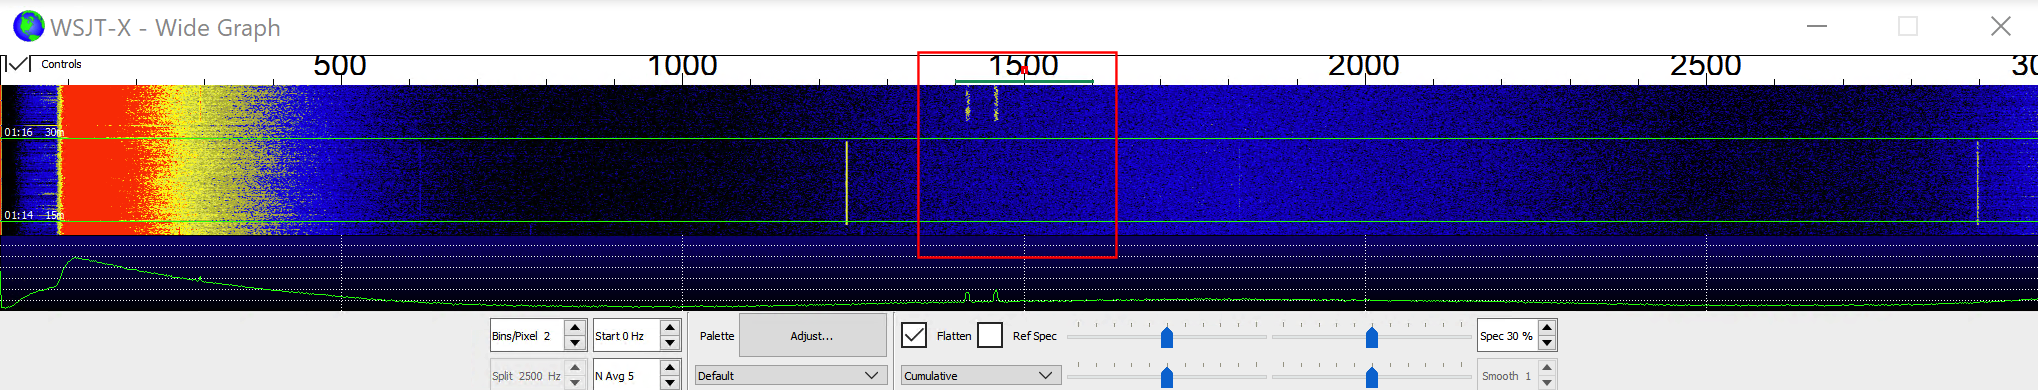Increase Bins/Pixel with up arrow
Screen dimensions: 2038x390
pos(575,328)
